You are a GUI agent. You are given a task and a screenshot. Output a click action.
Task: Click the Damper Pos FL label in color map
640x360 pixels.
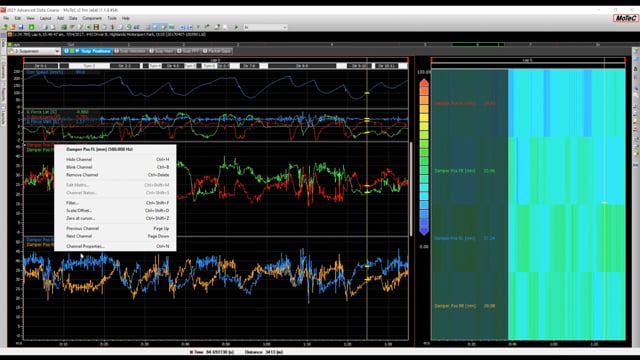[x=455, y=103]
